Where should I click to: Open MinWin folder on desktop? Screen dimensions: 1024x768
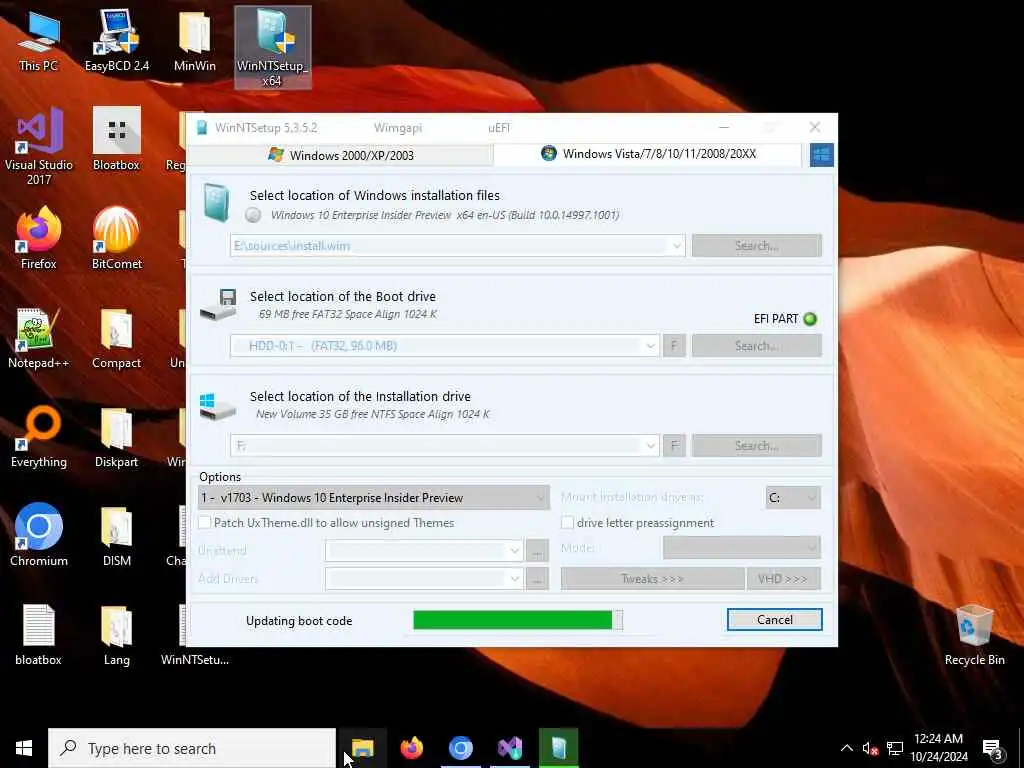tap(194, 42)
